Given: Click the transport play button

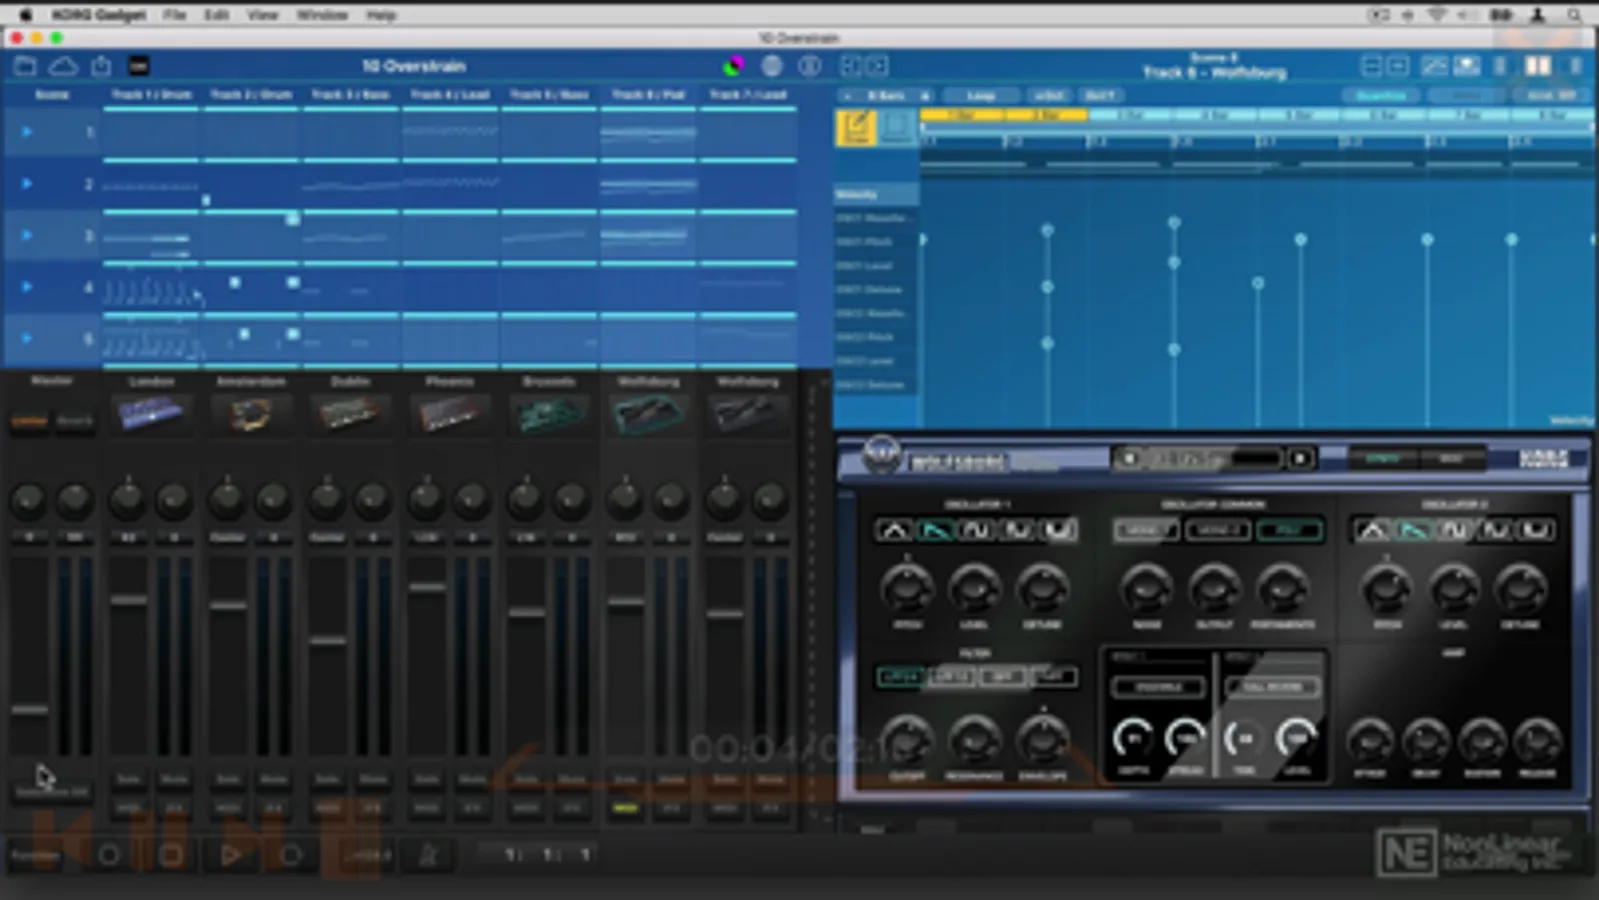Looking at the screenshot, I should [x=231, y=855].
